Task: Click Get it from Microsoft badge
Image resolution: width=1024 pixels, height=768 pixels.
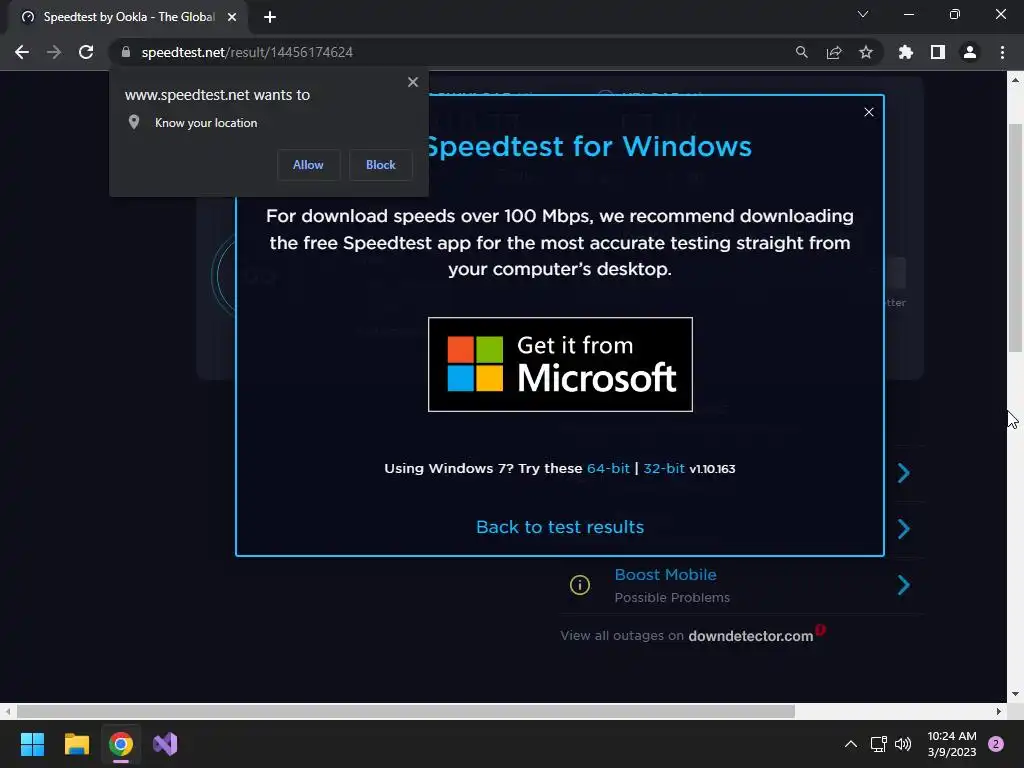Action: pyautogui.click(x=560, y=364)
